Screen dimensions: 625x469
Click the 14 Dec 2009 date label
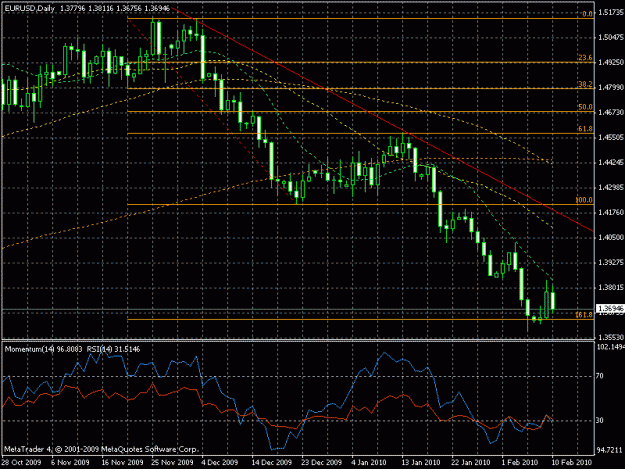coord(272,462)
